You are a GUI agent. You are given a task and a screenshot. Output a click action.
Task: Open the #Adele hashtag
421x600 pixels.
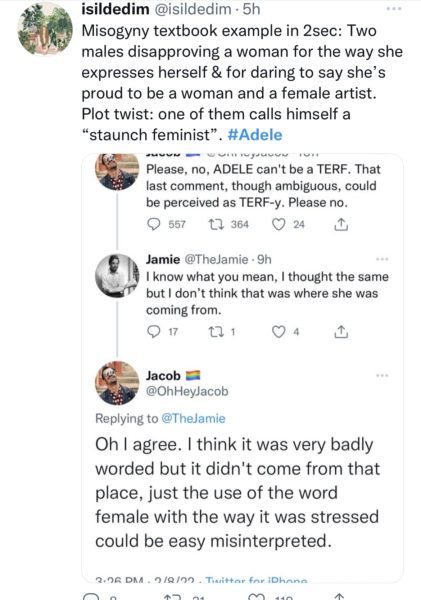pos(255,135)
